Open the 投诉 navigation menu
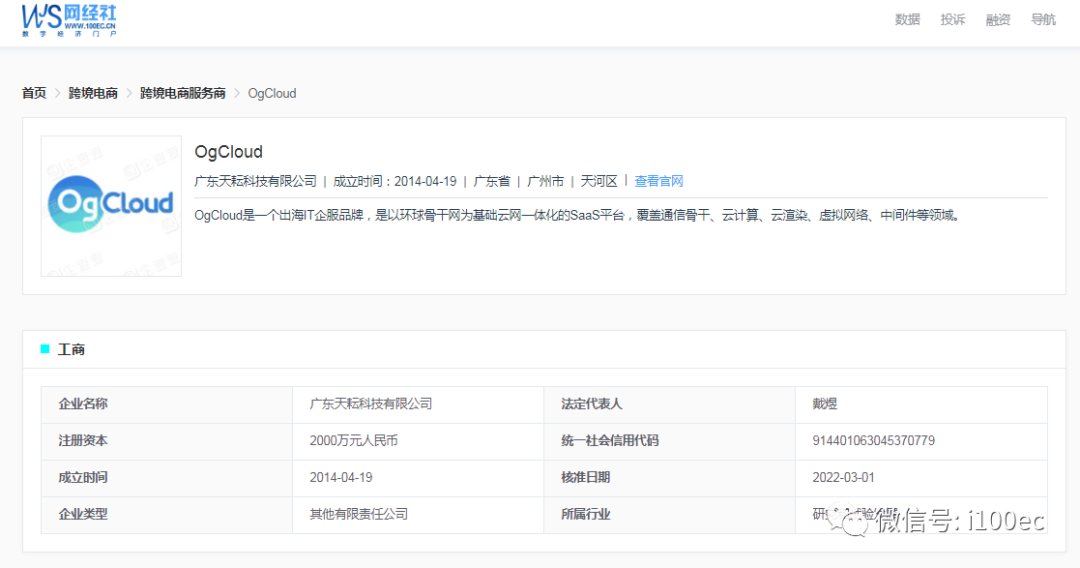 pyautogui.click(x=953, y=19)
